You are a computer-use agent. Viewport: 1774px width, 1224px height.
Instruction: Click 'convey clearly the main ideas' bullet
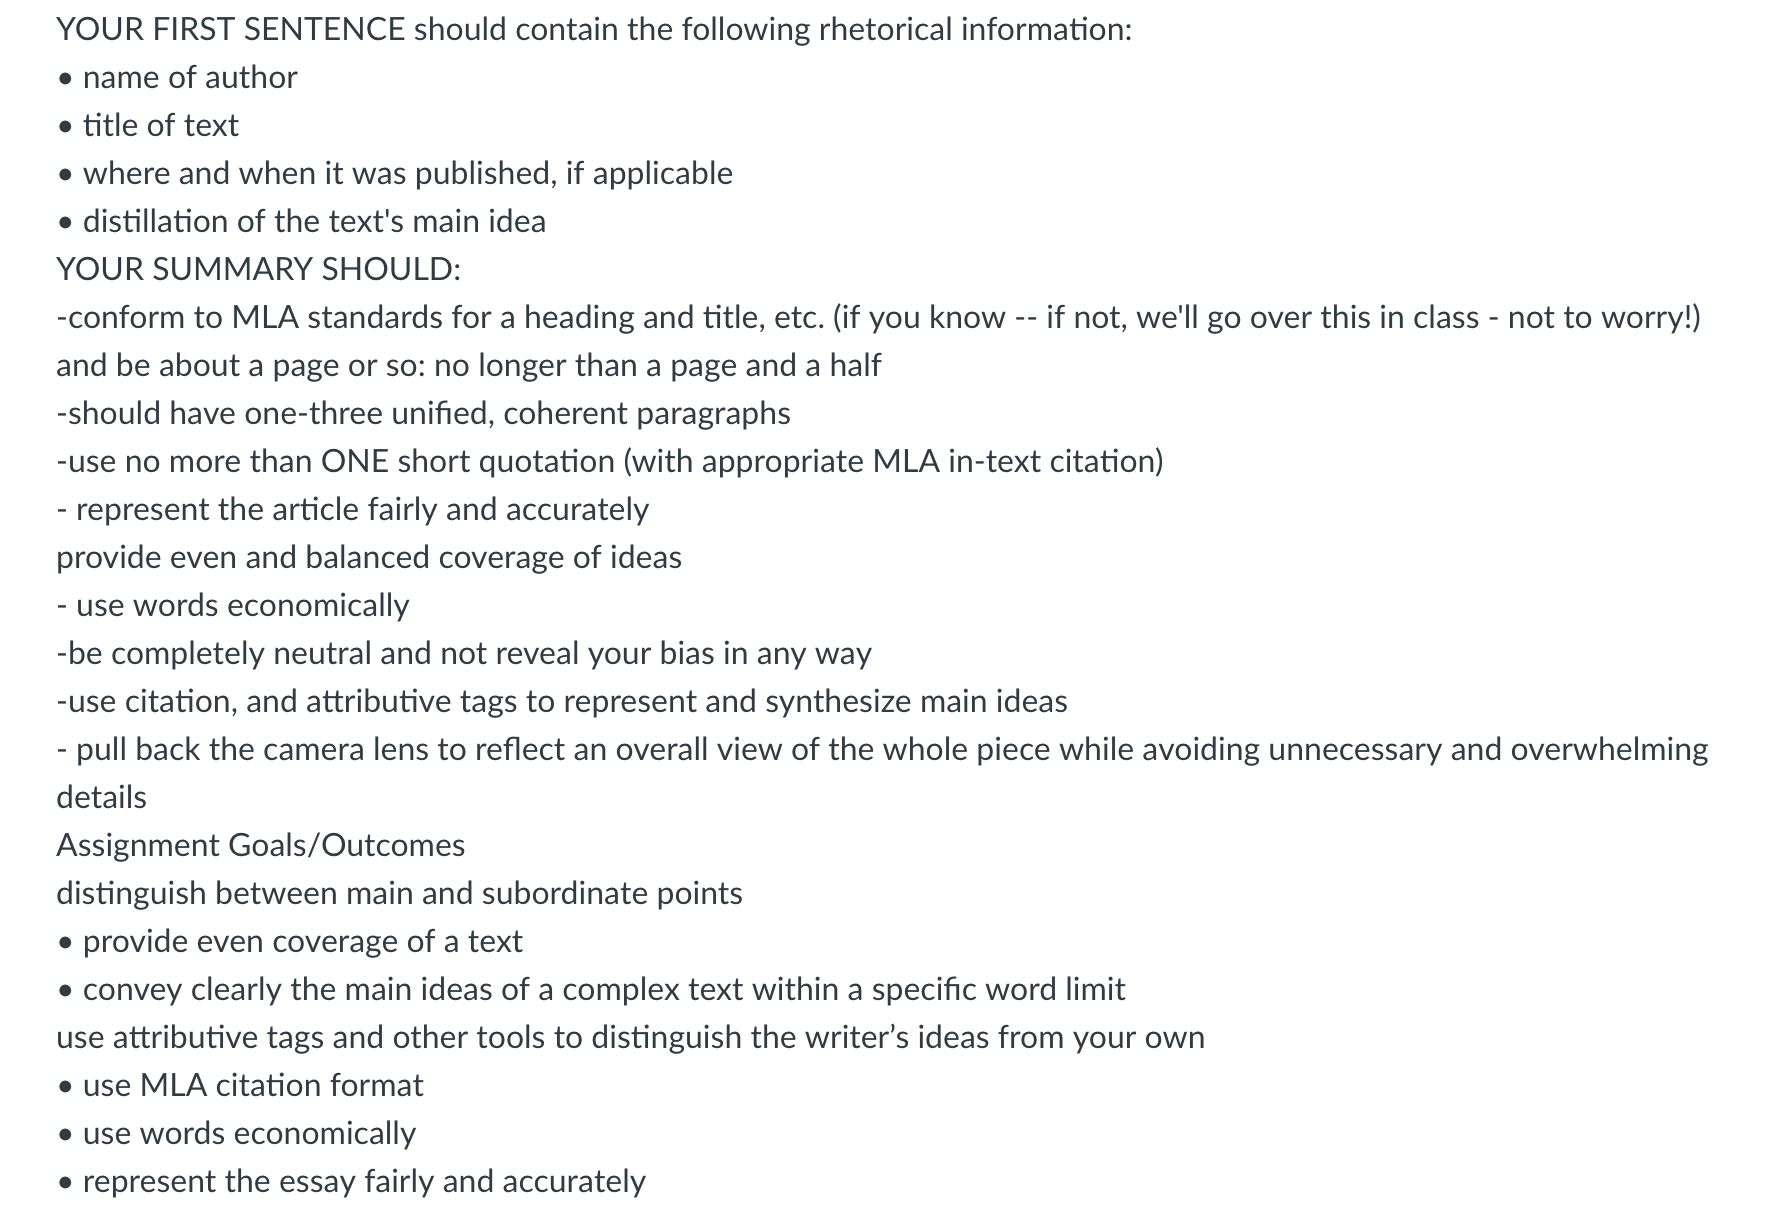(591, 989)
